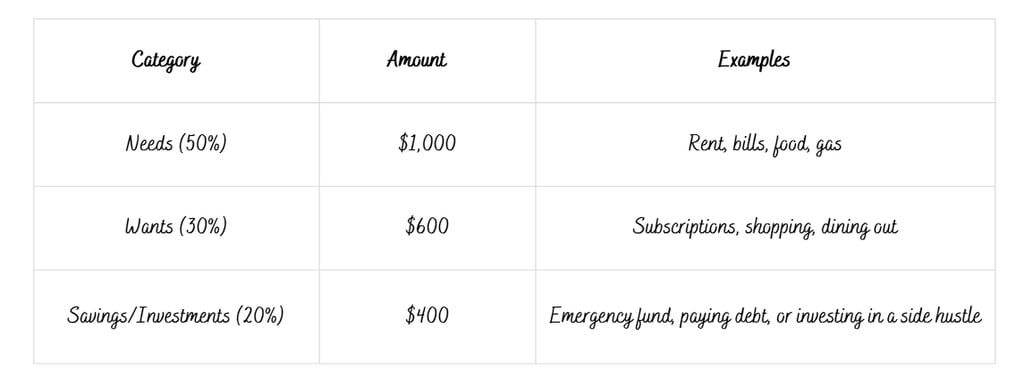
Task: Select the Wants (30%) cell
Action: pyautogui.click(x=176, y=228)
